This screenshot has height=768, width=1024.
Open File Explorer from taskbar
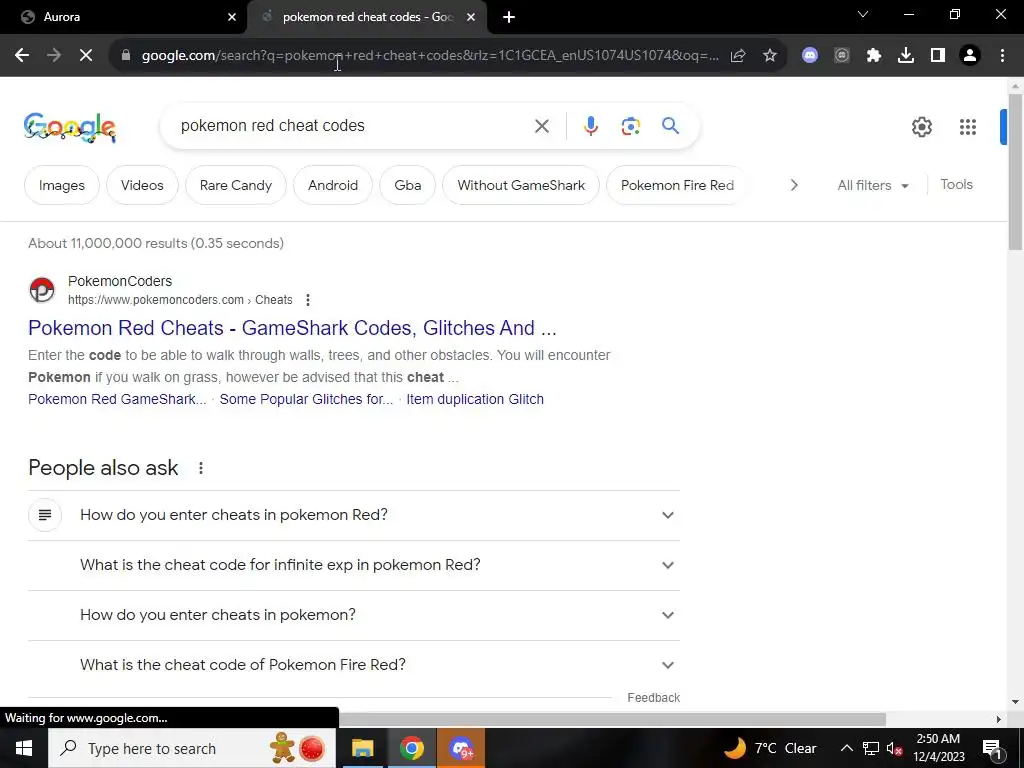point(362,748)
